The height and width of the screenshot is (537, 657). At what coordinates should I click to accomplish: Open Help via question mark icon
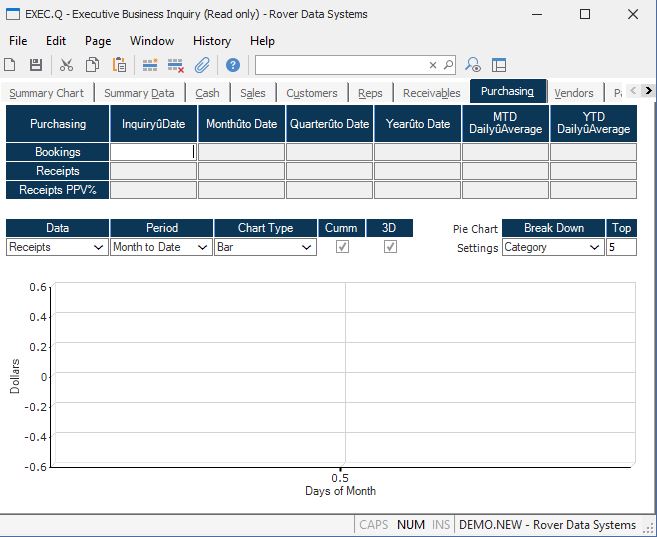(x=233, y=65)
